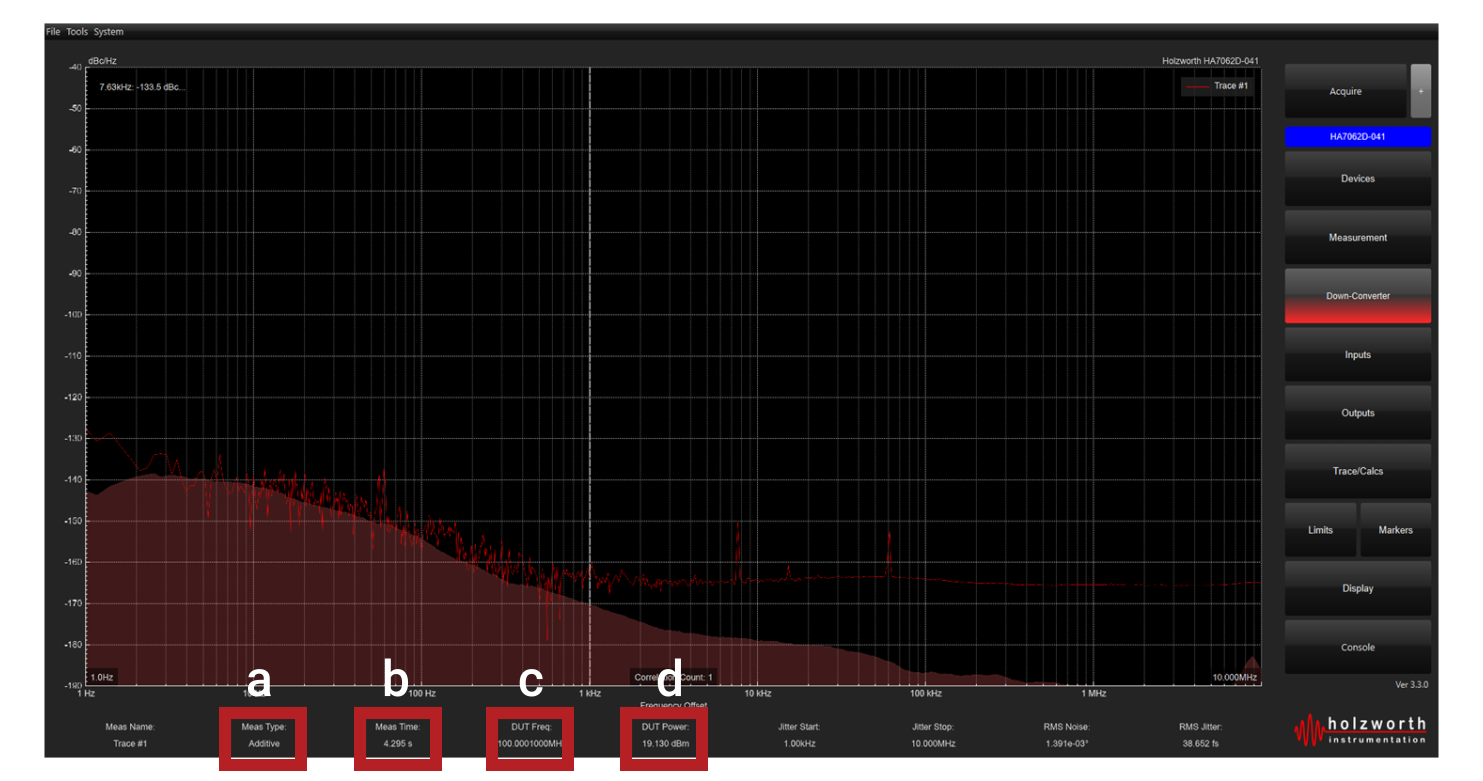
Task: Click the Markers button
Action: coord(1395,530)
